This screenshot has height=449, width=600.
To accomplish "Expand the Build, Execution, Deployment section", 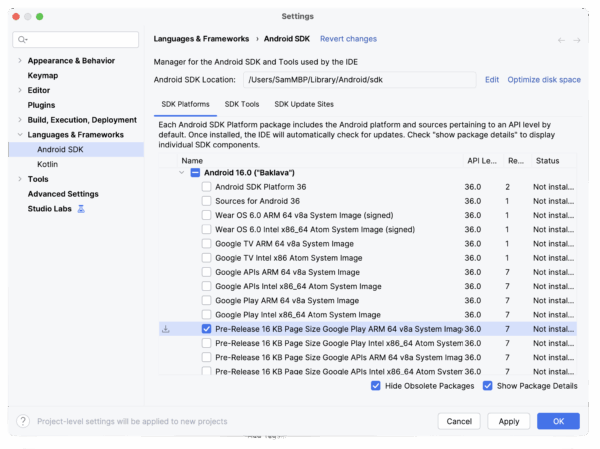I will coord(19,120).
